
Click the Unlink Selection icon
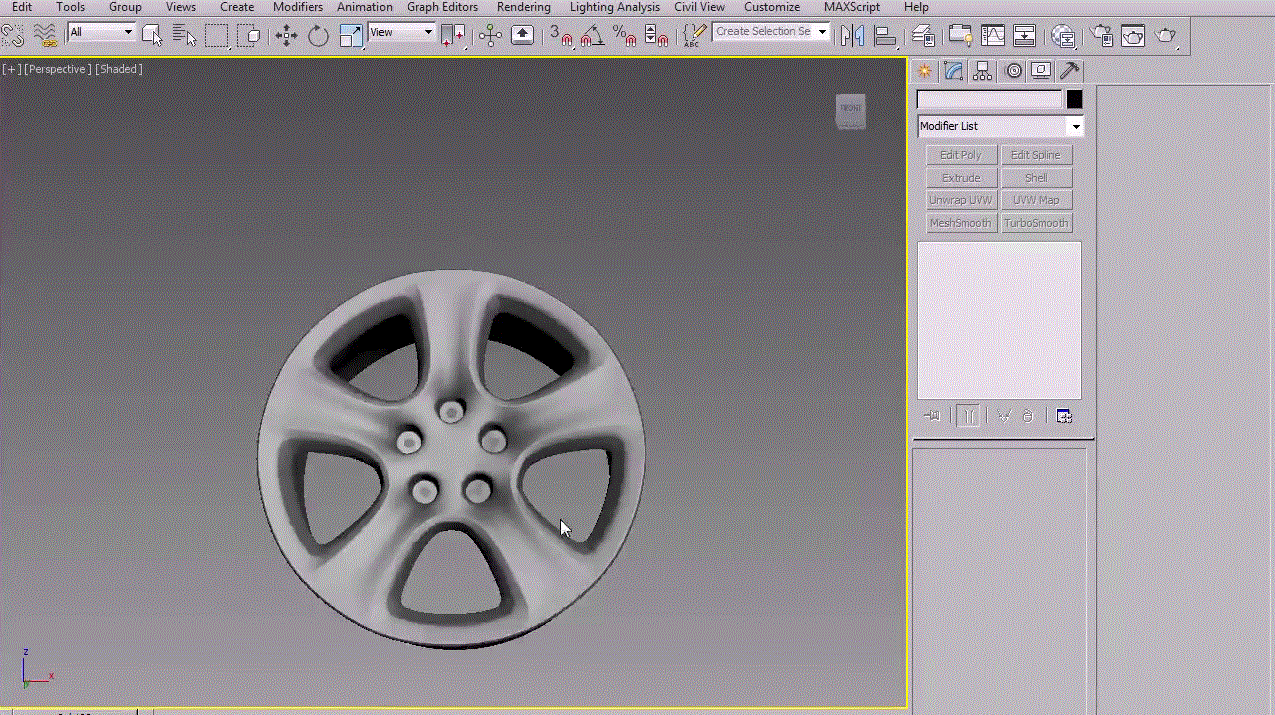point(12,36)
